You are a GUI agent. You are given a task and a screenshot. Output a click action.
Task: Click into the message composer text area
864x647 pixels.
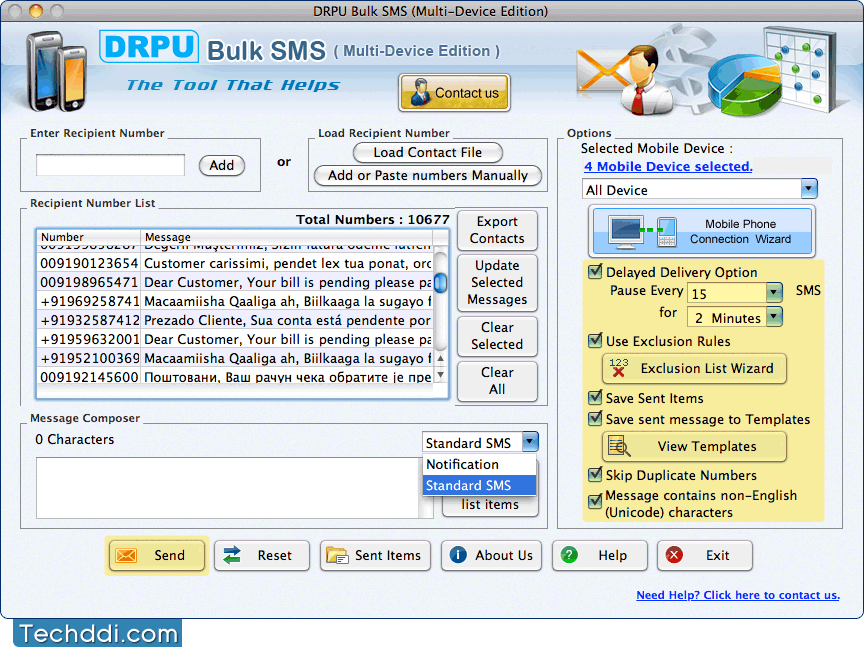tap(228, 488)
